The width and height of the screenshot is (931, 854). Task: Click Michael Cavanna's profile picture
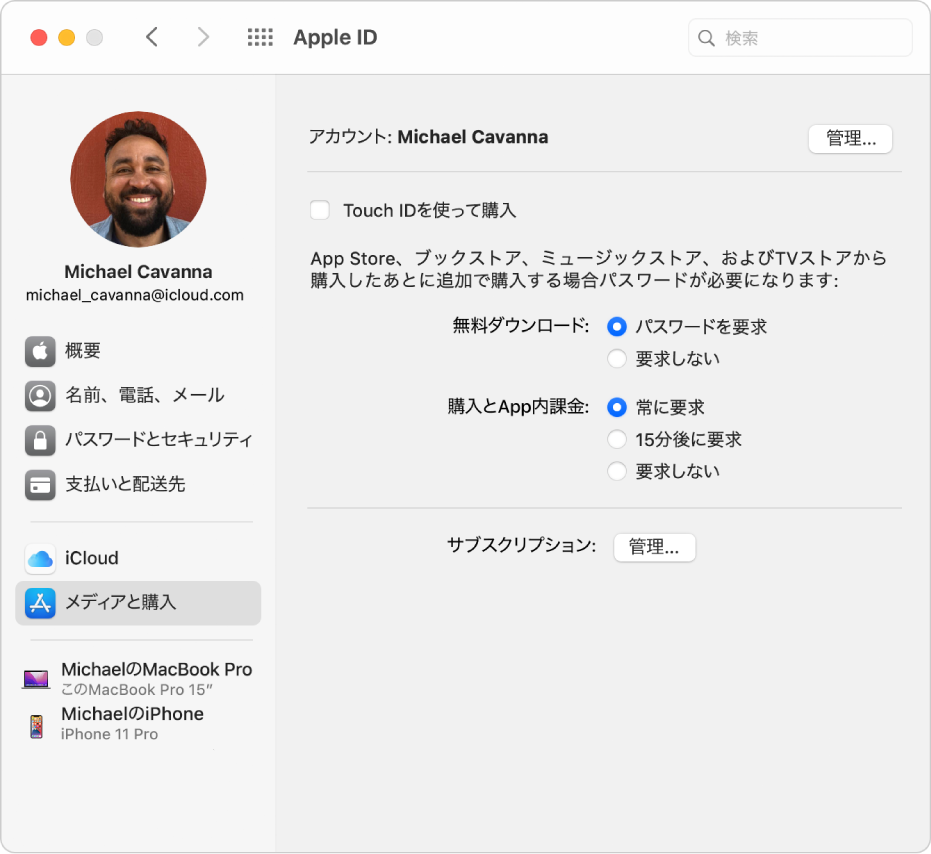(x=138, y=179)
